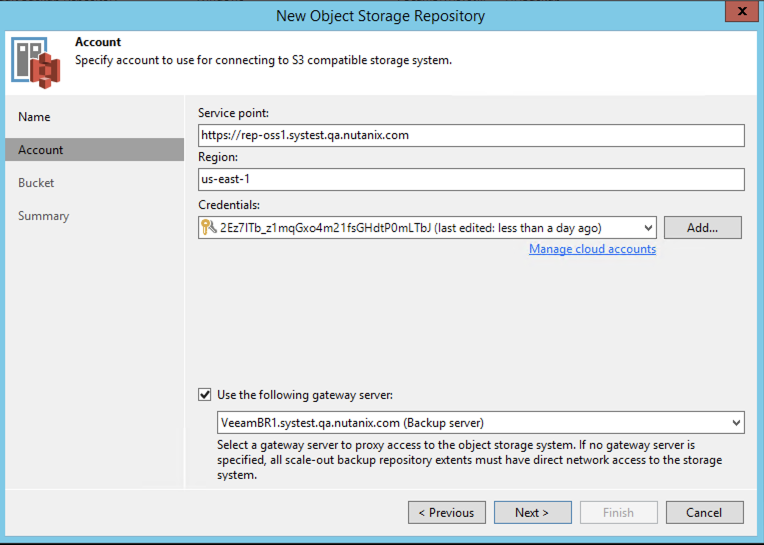
Task: Close the New Object Storage Repository dialog
Action: click(x=739, y=14)
